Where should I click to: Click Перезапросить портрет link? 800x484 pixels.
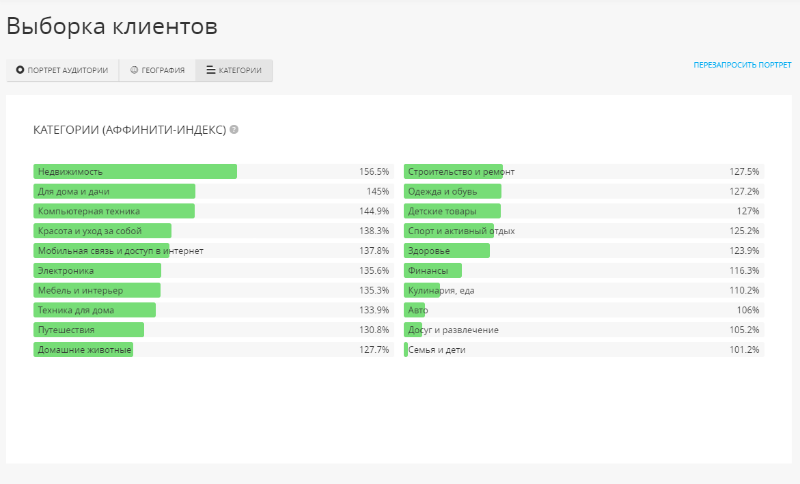click(x=742, y=65)
